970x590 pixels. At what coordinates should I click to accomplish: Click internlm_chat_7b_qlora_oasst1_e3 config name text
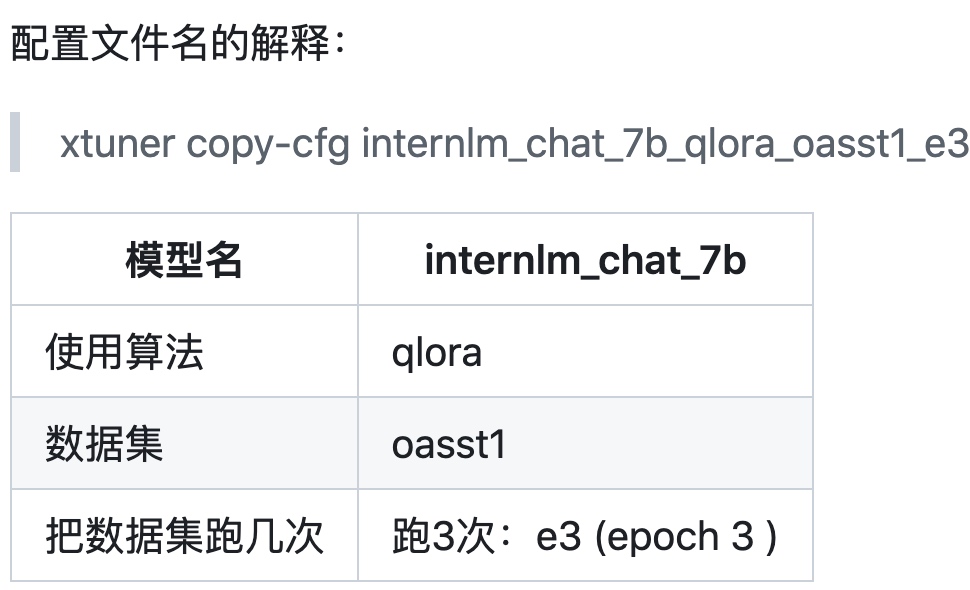pos(666,143)
